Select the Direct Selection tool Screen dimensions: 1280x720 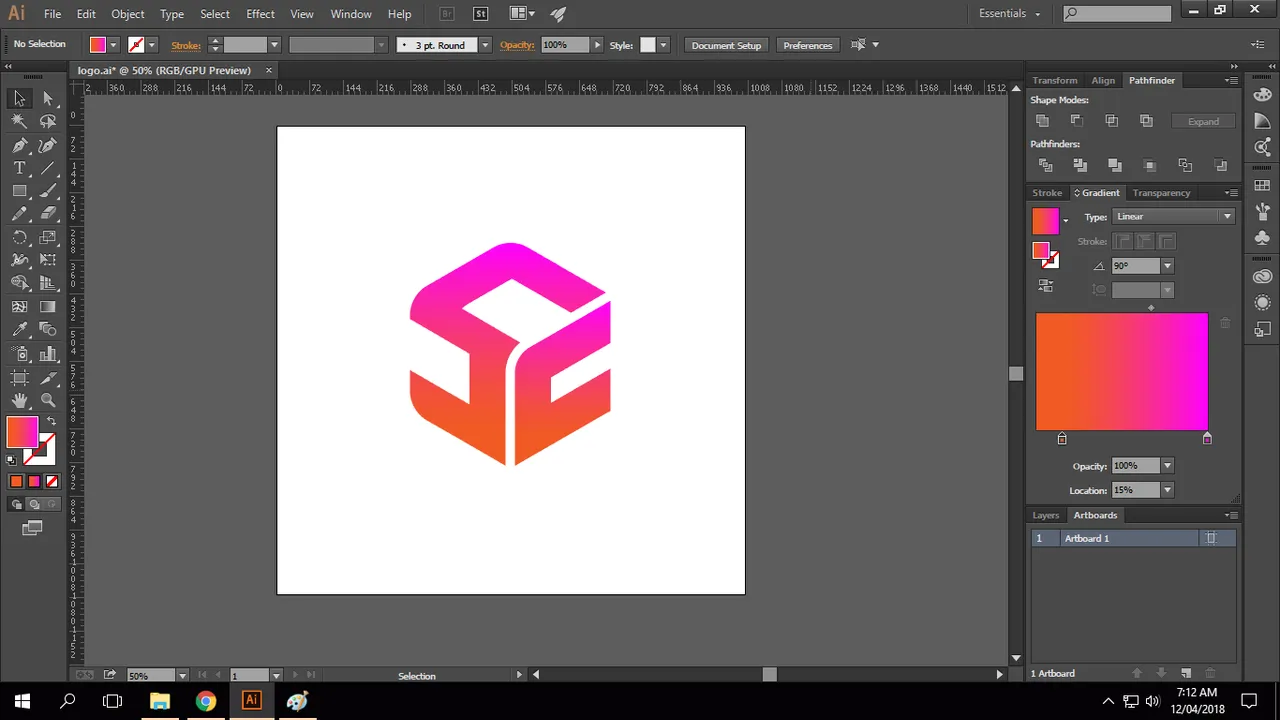[48, 98]
